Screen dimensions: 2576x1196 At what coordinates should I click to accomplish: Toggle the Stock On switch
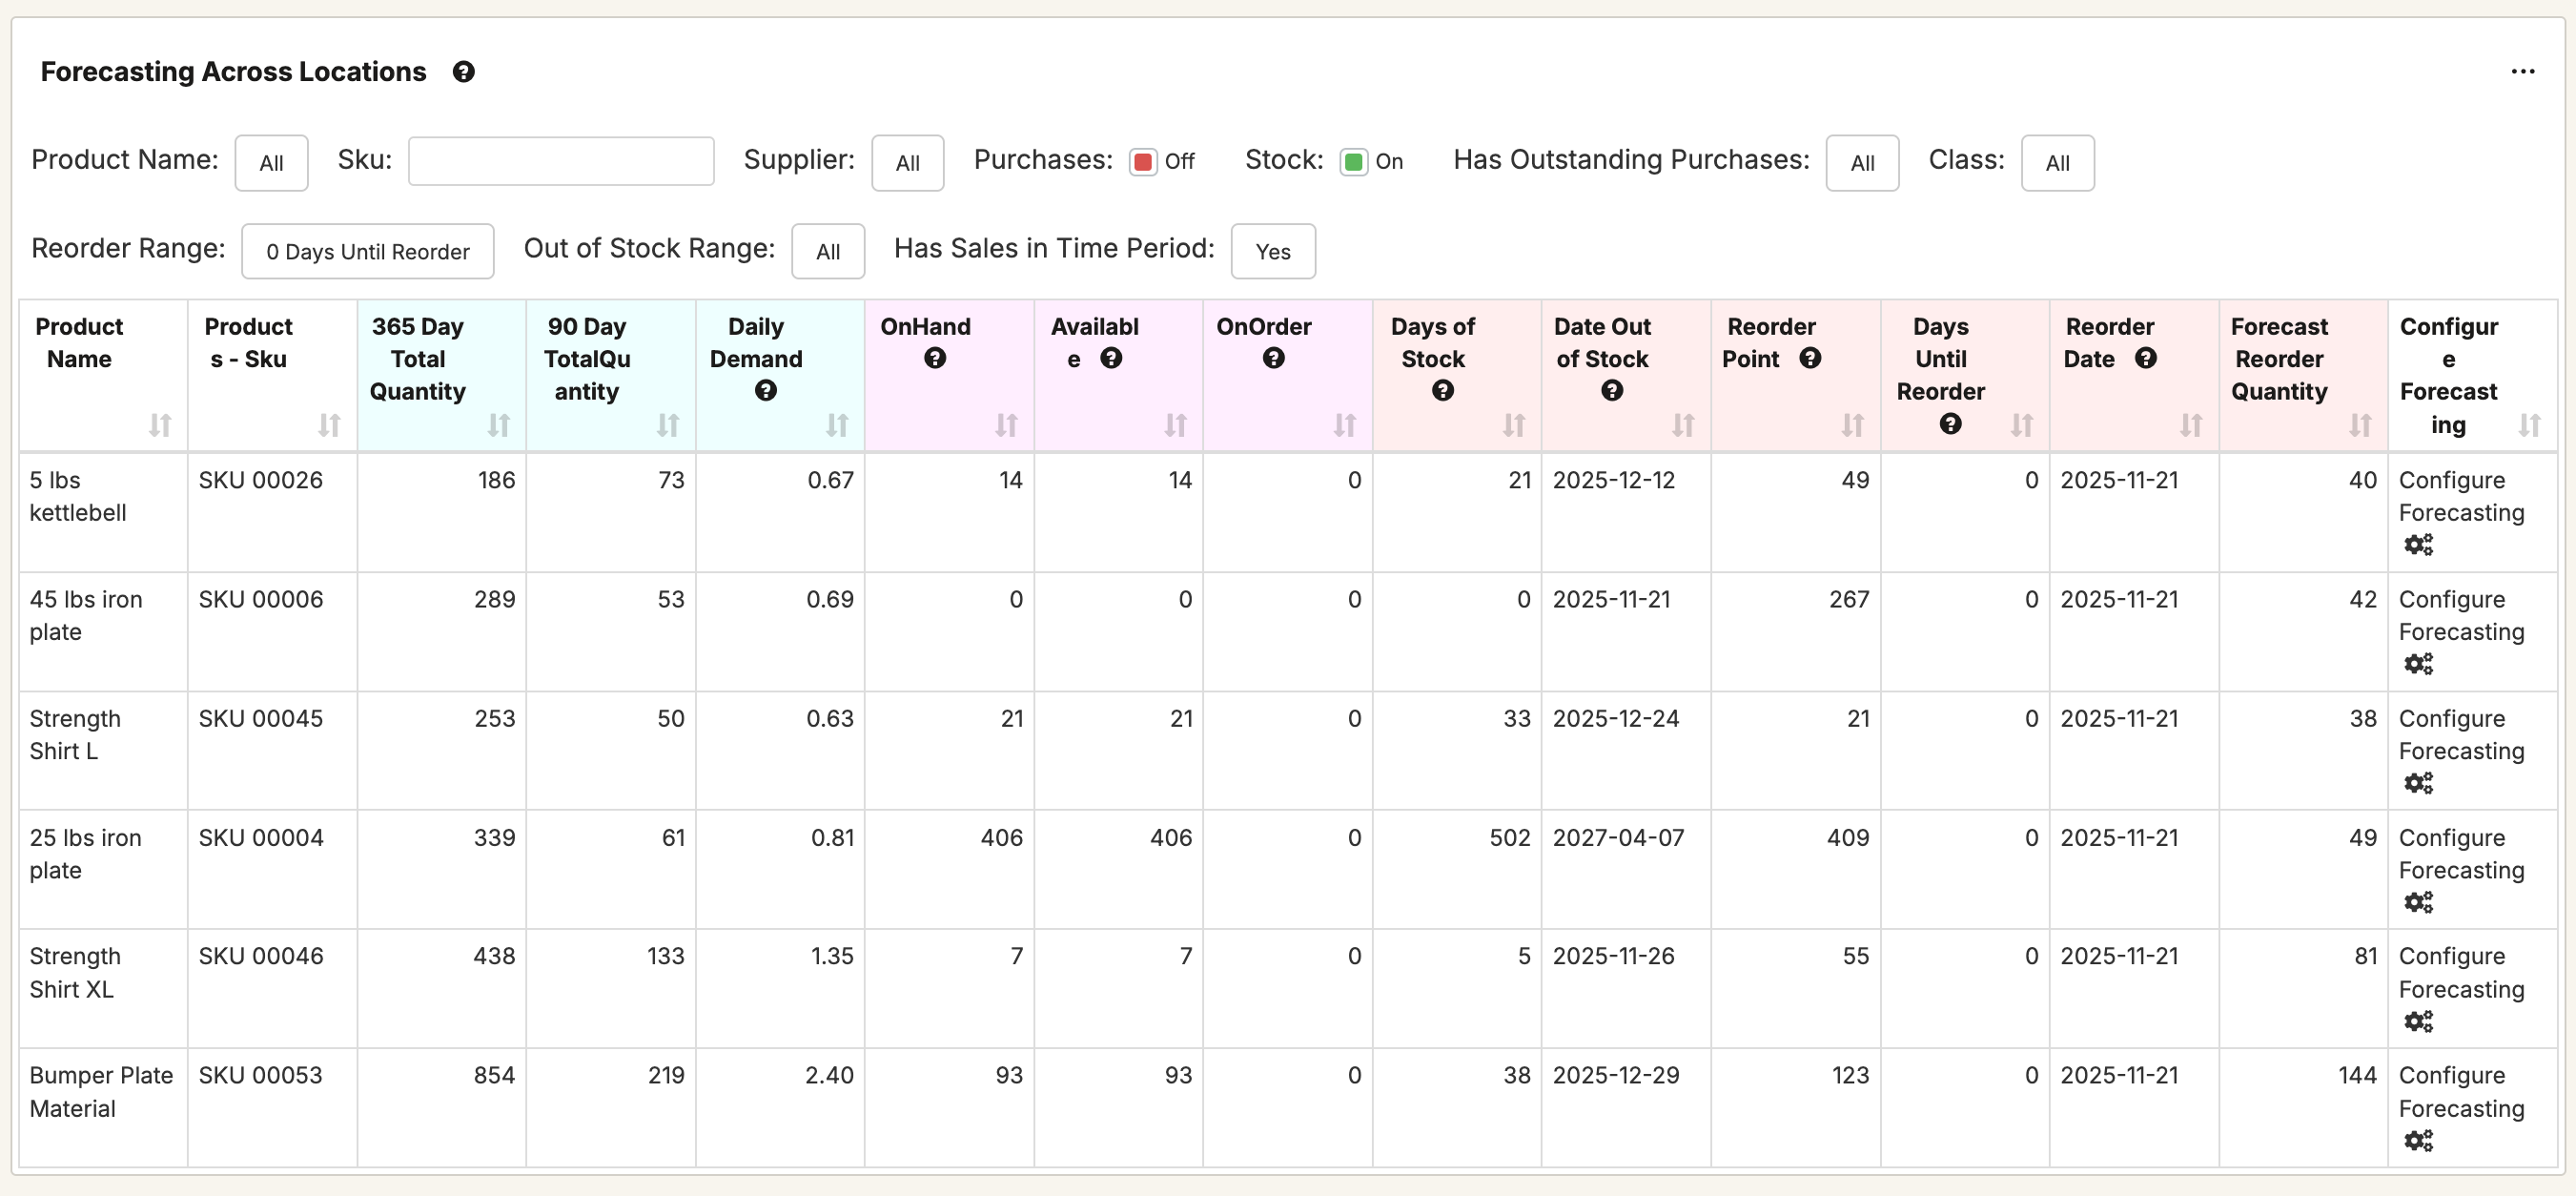[x=1353, y=162]
